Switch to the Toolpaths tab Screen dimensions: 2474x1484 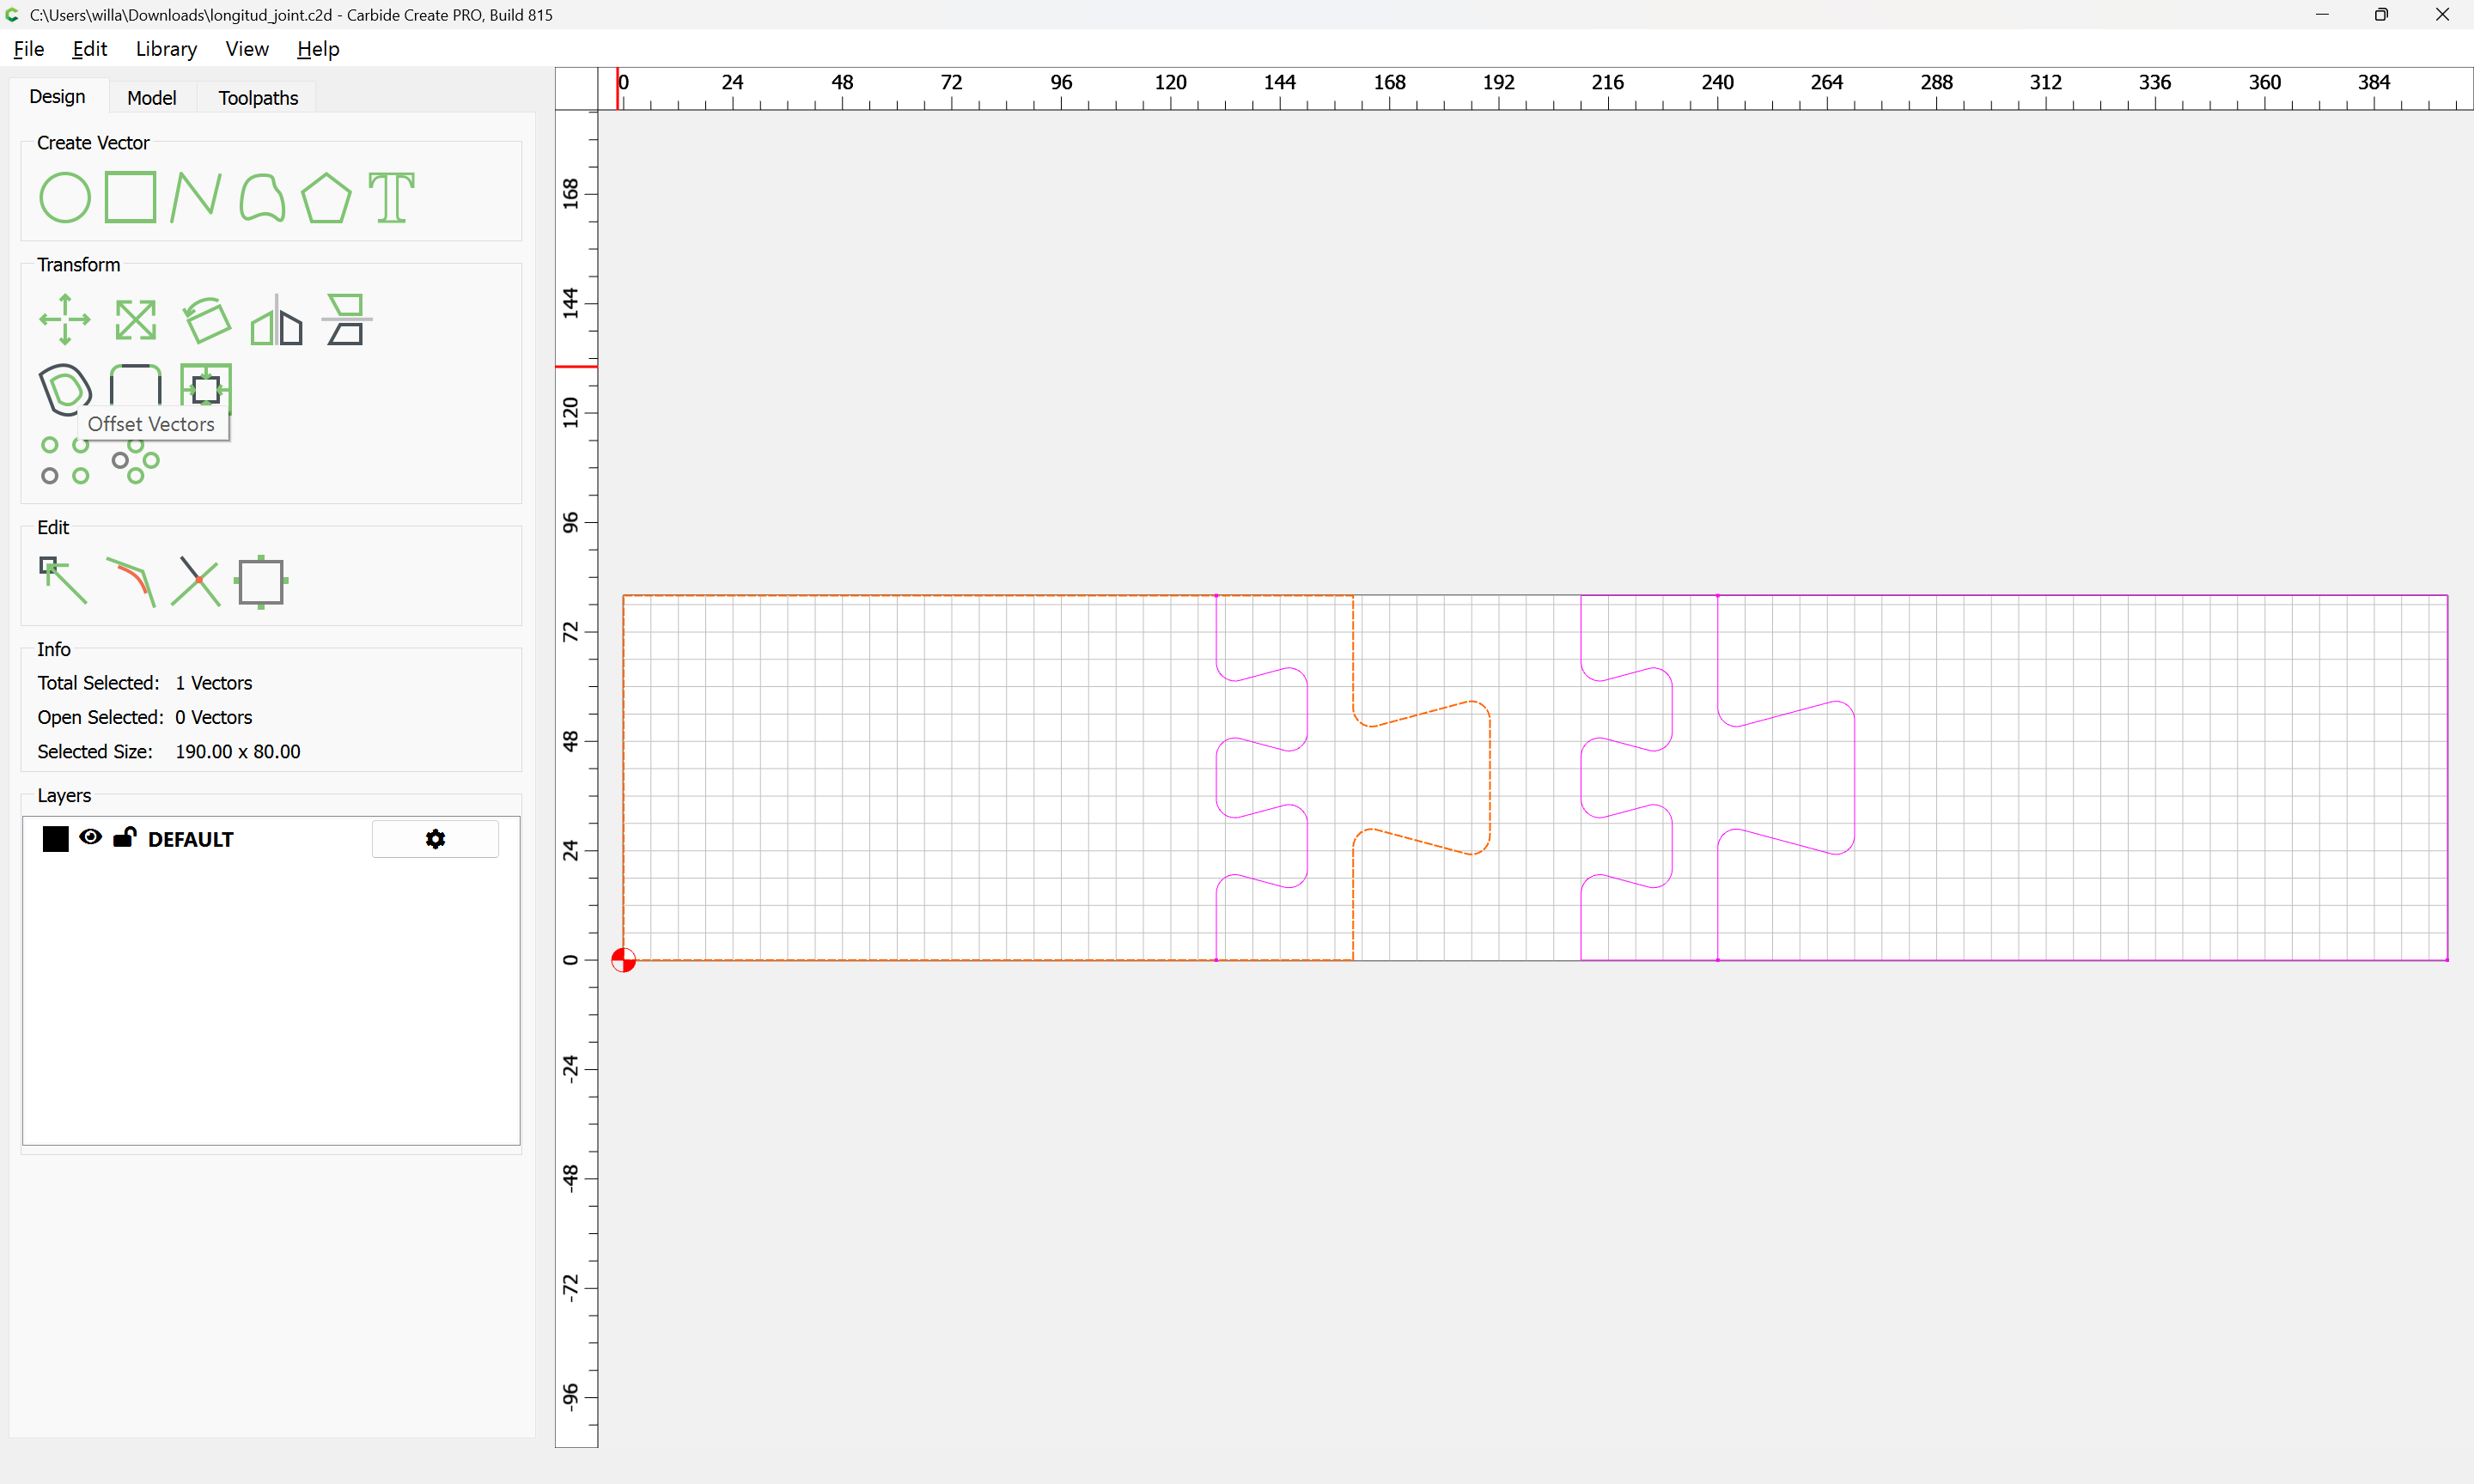point(258,98)
